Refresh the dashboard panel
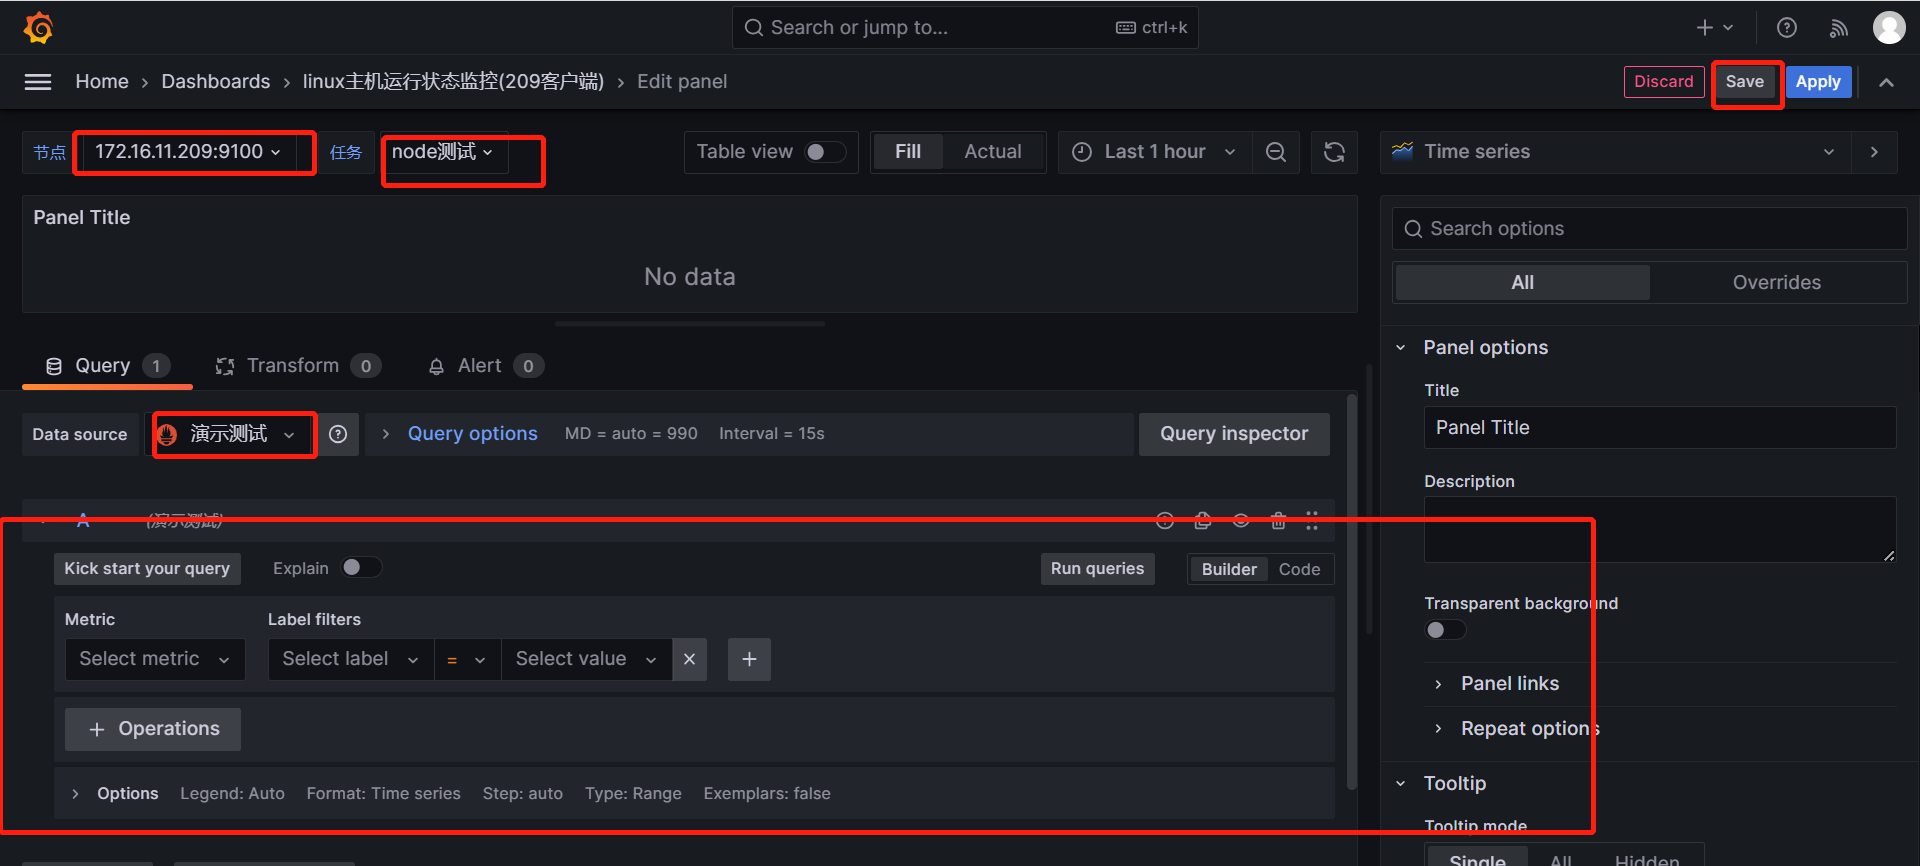Image resolution: width=1920 pixels, height=866 pixels. pyautogui.click(x=1334, y=152)
